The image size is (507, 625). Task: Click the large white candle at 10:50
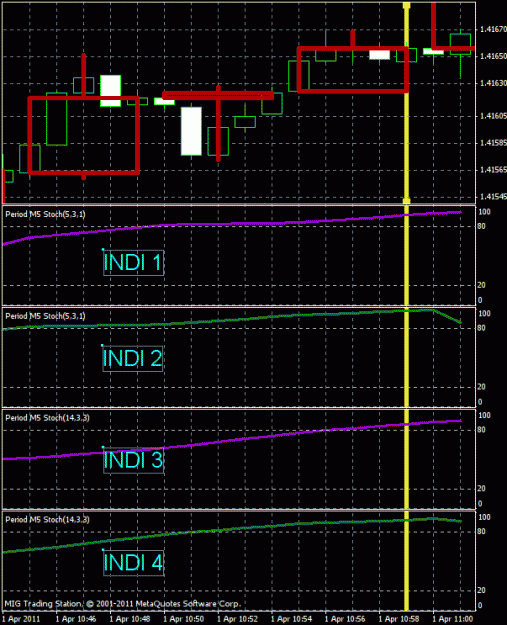191,131
